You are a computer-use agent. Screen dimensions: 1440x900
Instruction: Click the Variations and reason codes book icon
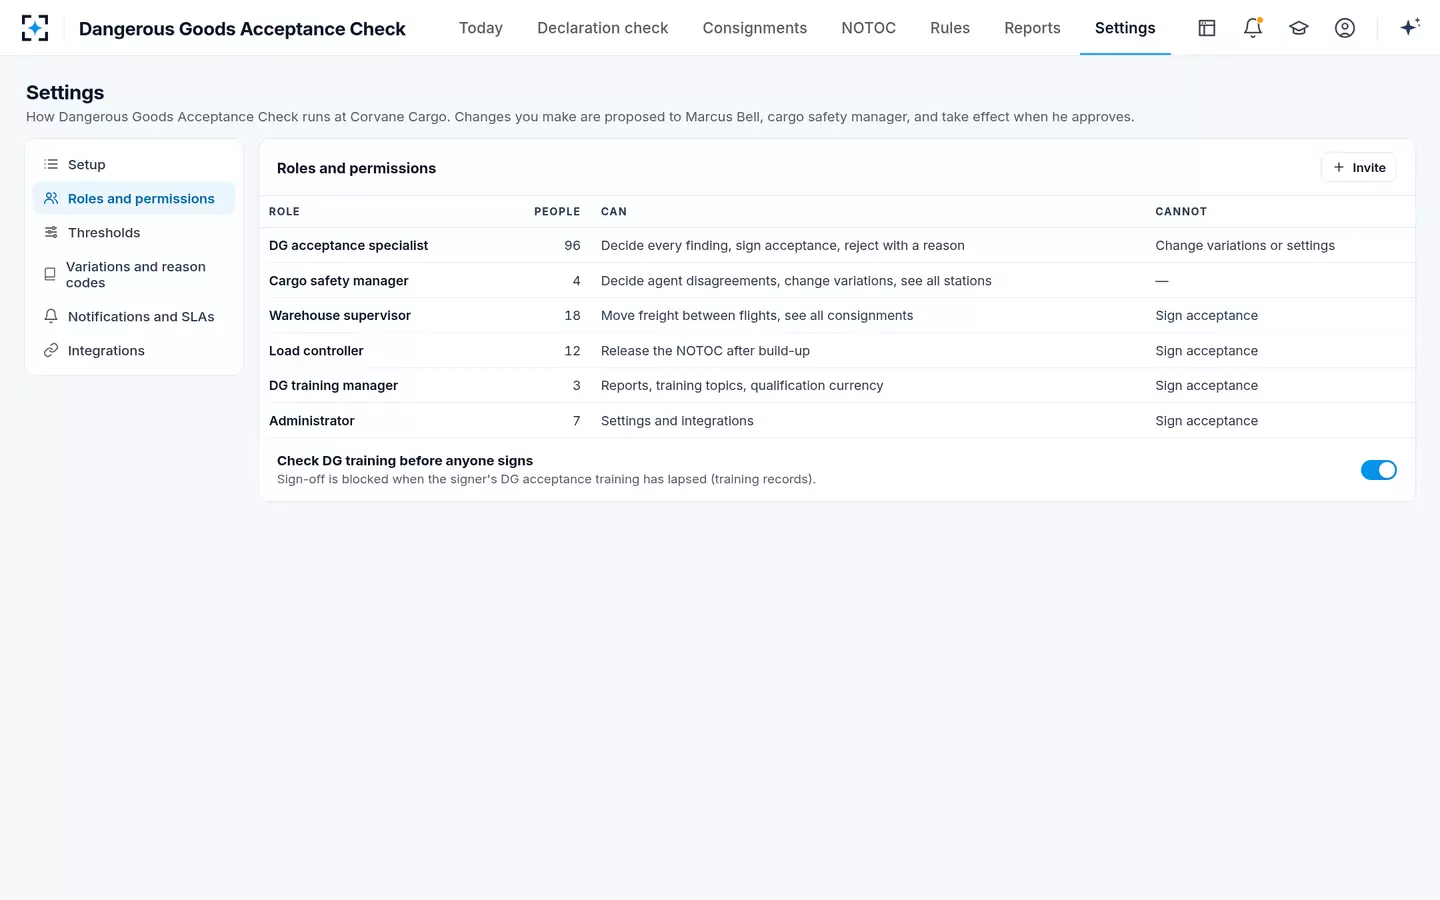pos(50,274)
